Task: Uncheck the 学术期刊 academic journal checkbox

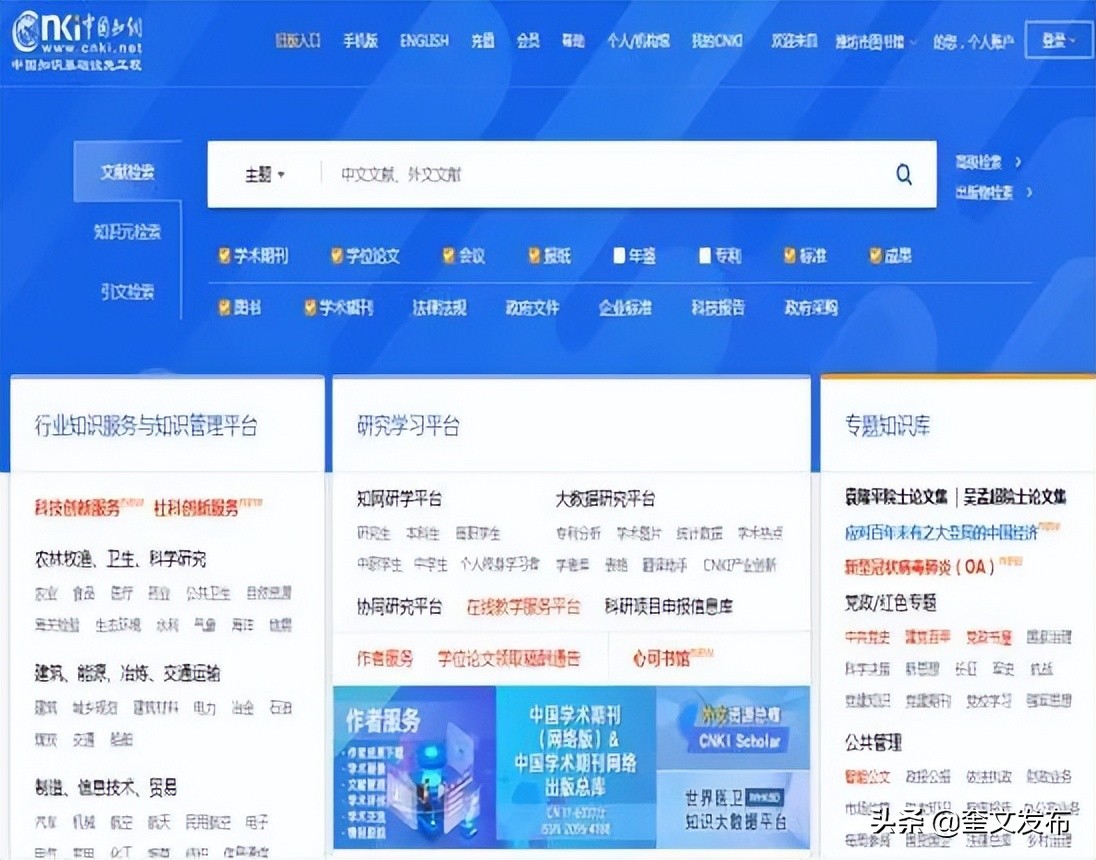Action: click(224, 256)
